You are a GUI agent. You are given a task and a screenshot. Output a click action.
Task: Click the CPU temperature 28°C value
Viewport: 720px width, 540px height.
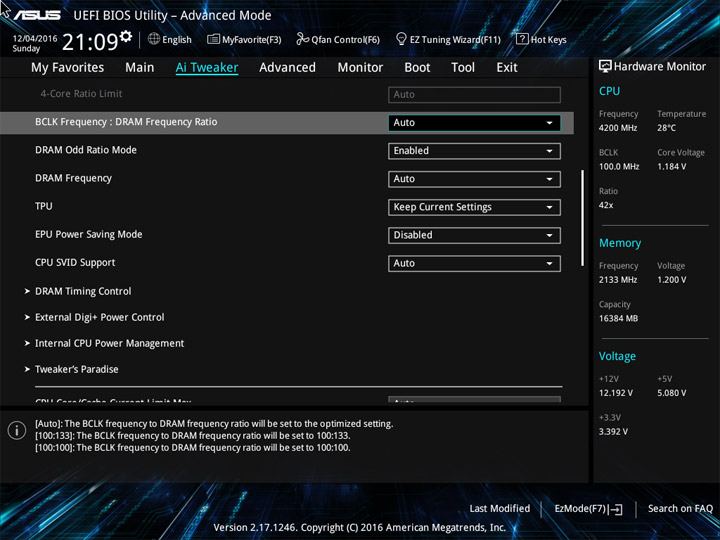(x=666, y=128)
